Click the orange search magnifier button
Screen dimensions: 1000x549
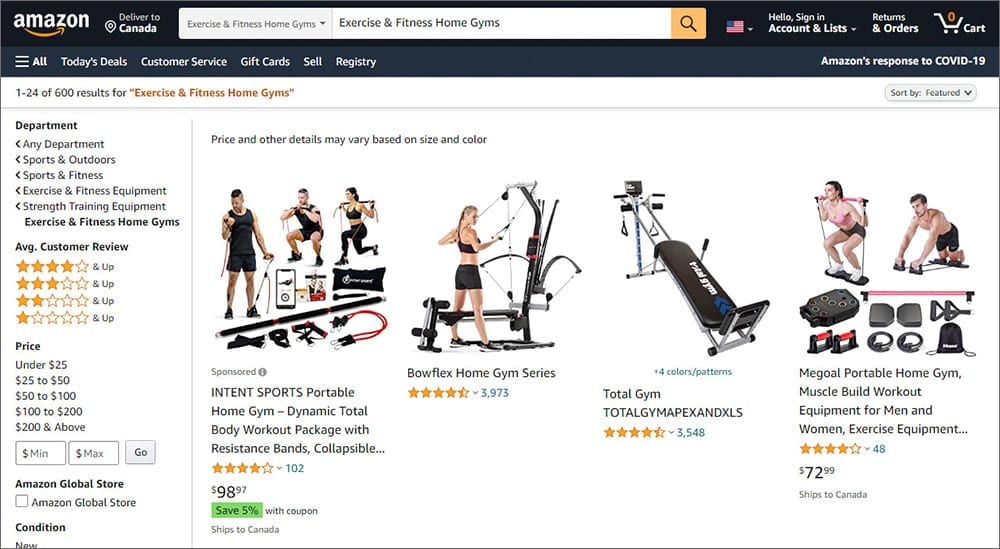[x=688, y=24]
